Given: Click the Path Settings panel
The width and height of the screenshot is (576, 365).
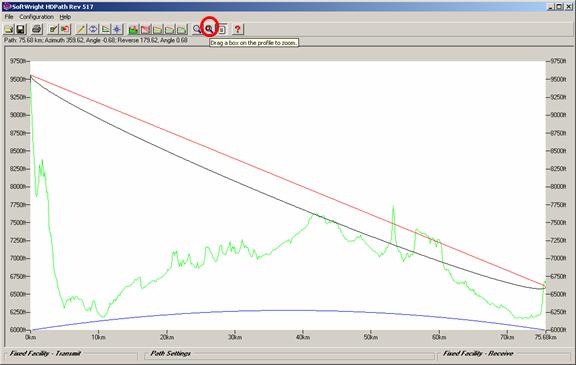Looking at the screenshot, I should coord(289,354).
